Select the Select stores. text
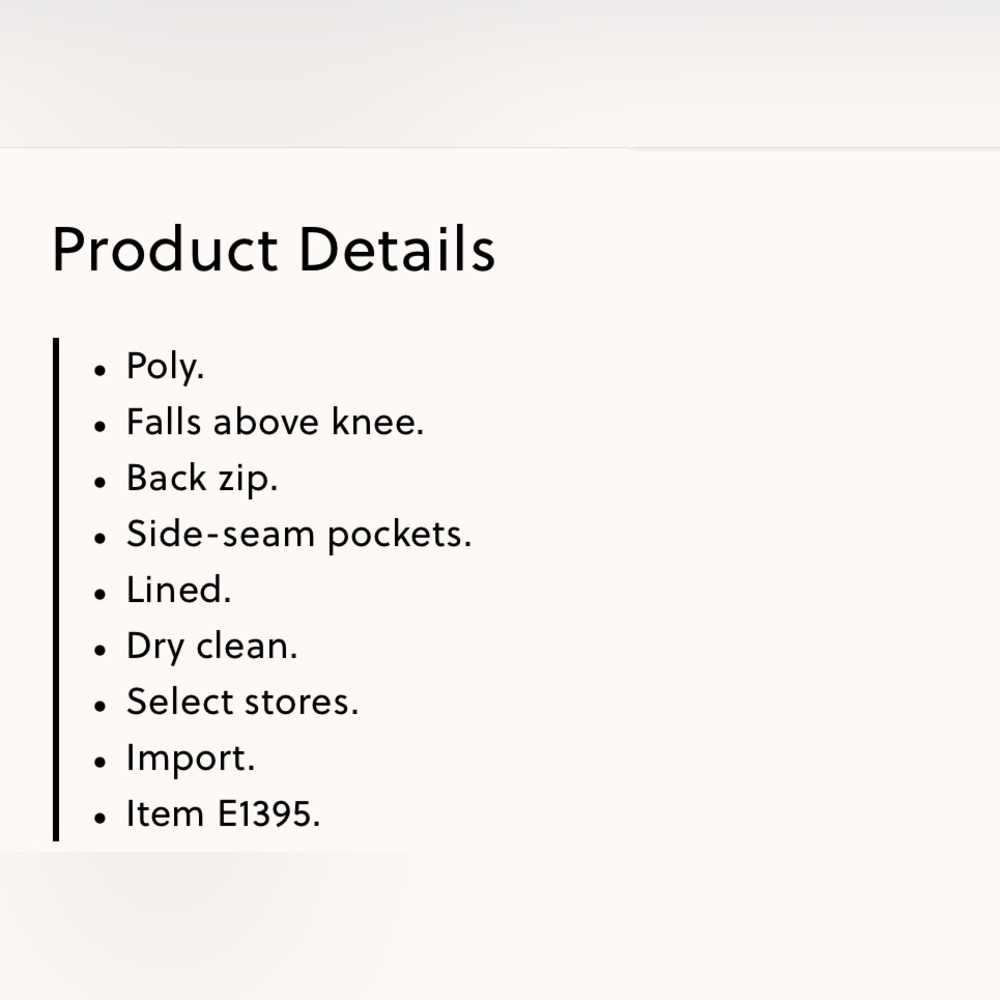The height and width of the screenshot is (1000, 1000). (x=242, y=702)
